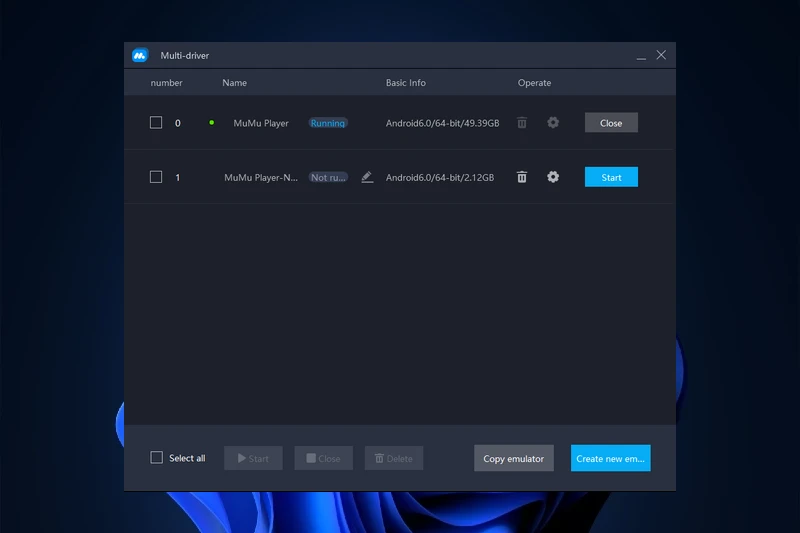Click the MuMu logo icon in title bar
Image resolution: width=800 pixels, height=533 pixels.
140,56
